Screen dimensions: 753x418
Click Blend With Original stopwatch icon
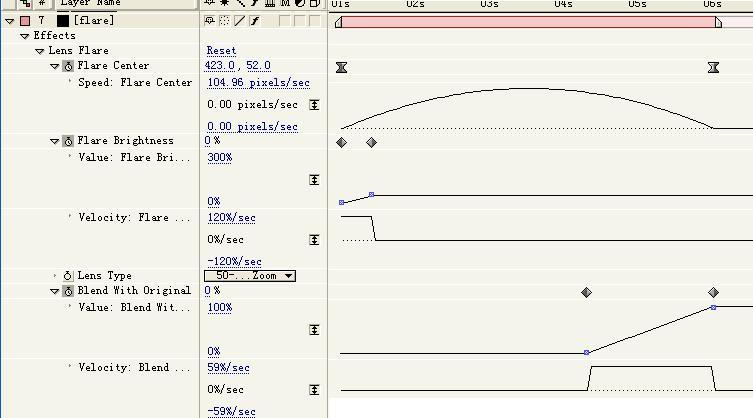(68, 291)
